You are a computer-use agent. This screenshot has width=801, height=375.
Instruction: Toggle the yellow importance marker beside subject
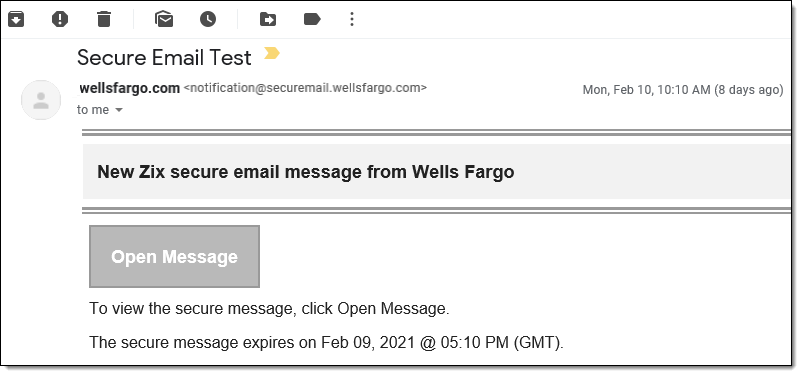pyautogui.click(x=272, y=53)
